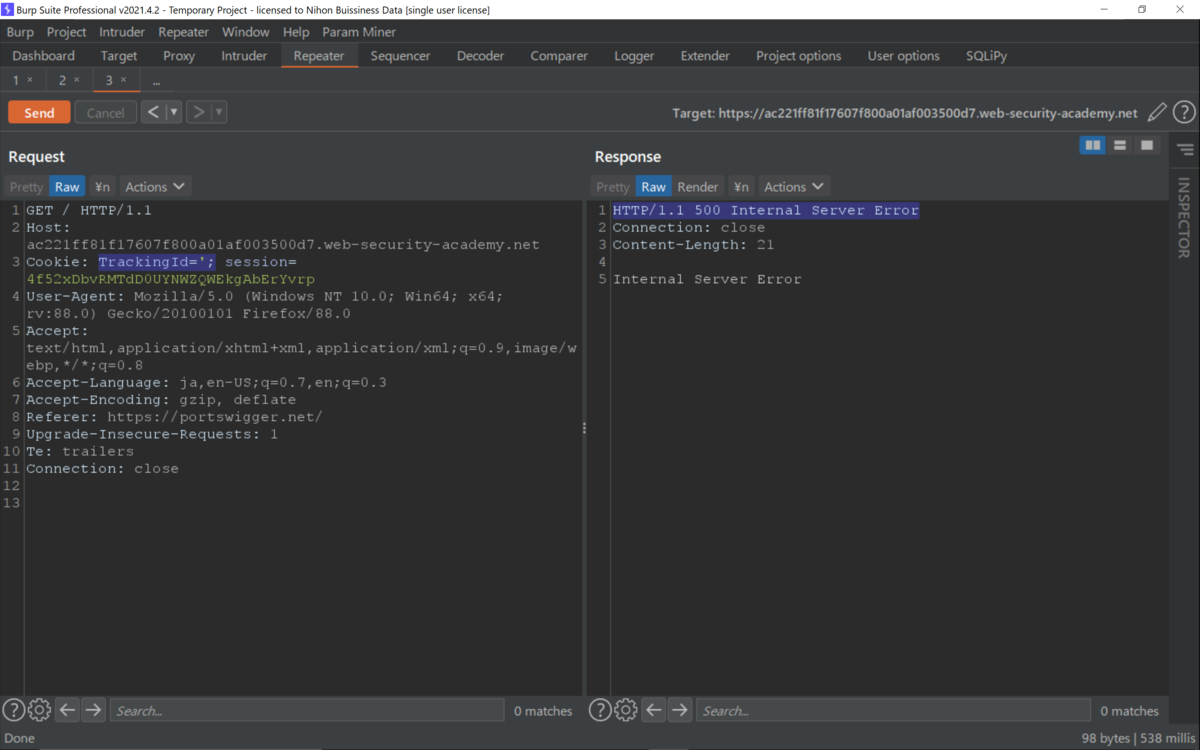Open Repeater help question mark icon
Image resolution: width=1200 pixels, height=750 pixels.
point(1184,112)
